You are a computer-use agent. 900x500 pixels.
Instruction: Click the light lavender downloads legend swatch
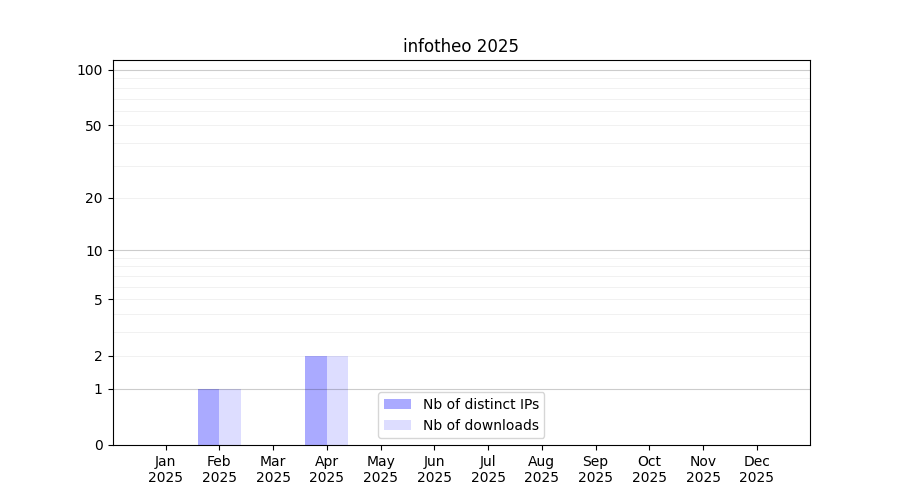397,425
